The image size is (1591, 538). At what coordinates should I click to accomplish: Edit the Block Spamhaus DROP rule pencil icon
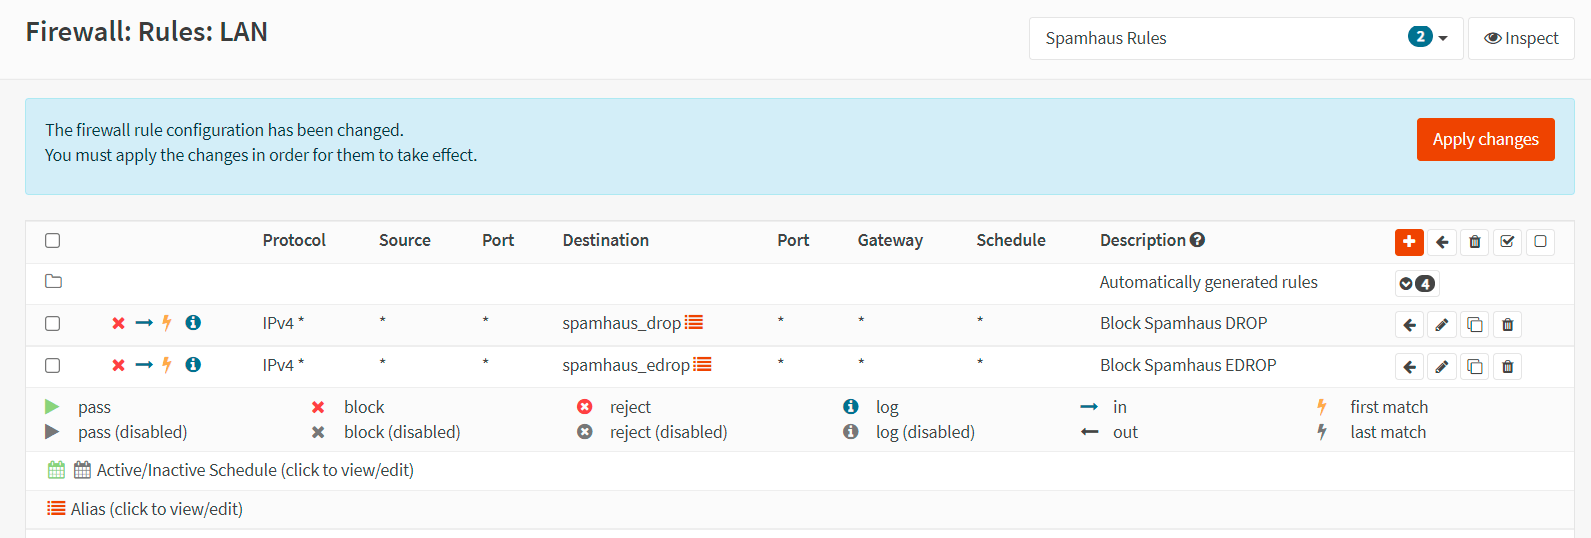point(1441,325)
